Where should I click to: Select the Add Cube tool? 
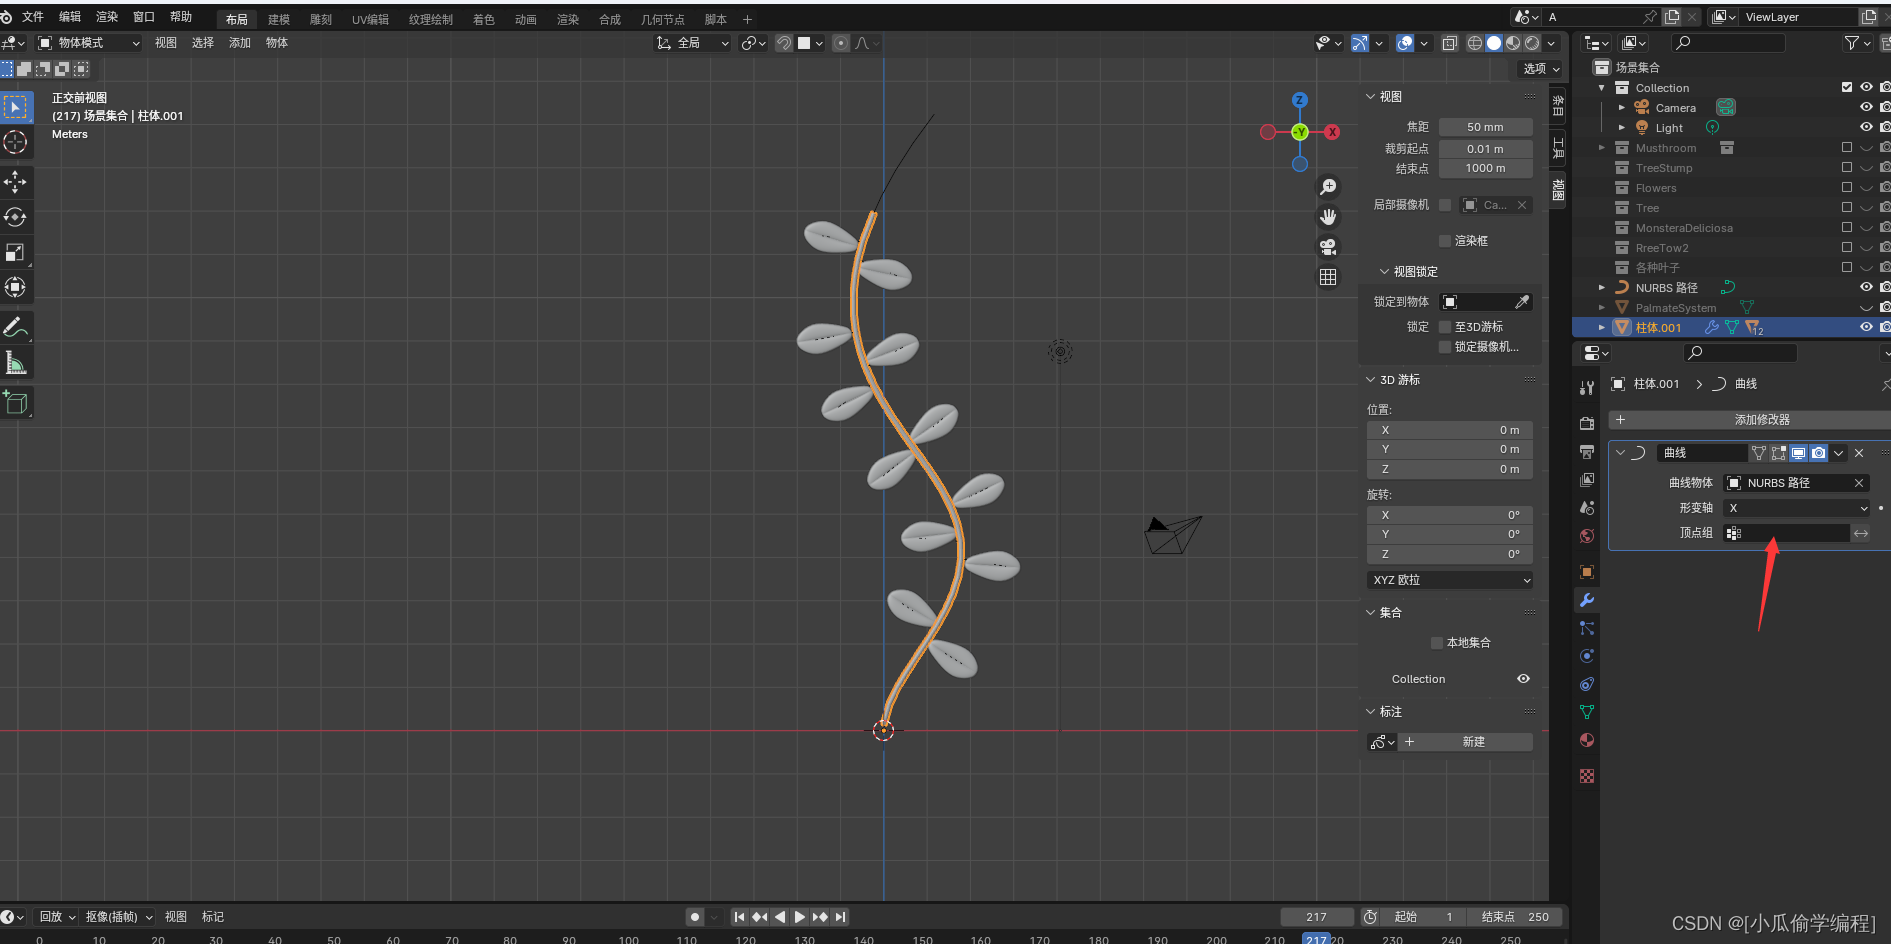tap(16, 402)
